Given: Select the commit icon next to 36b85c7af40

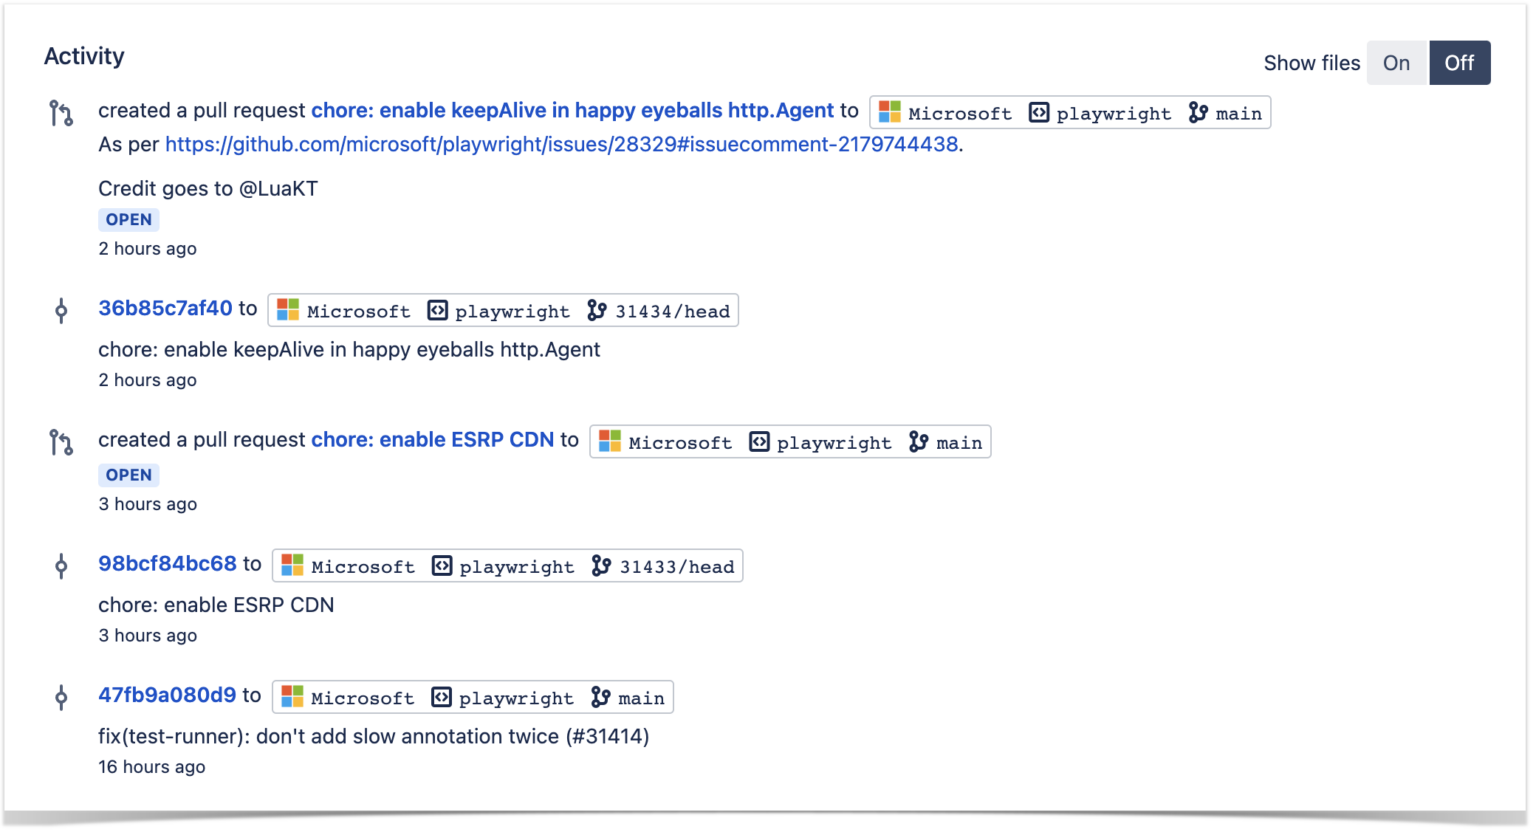Looking at the screenshot, I should pos(61,311).
